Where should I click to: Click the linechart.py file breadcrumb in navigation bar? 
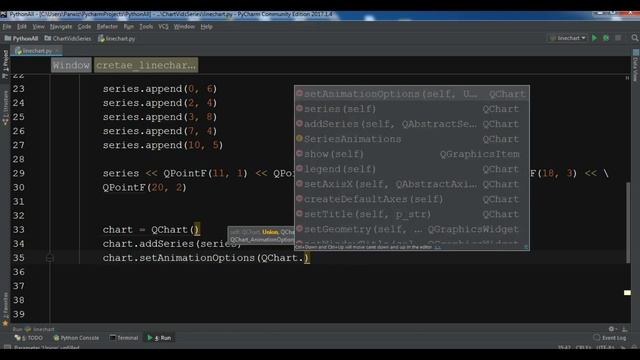click(117, 38)
